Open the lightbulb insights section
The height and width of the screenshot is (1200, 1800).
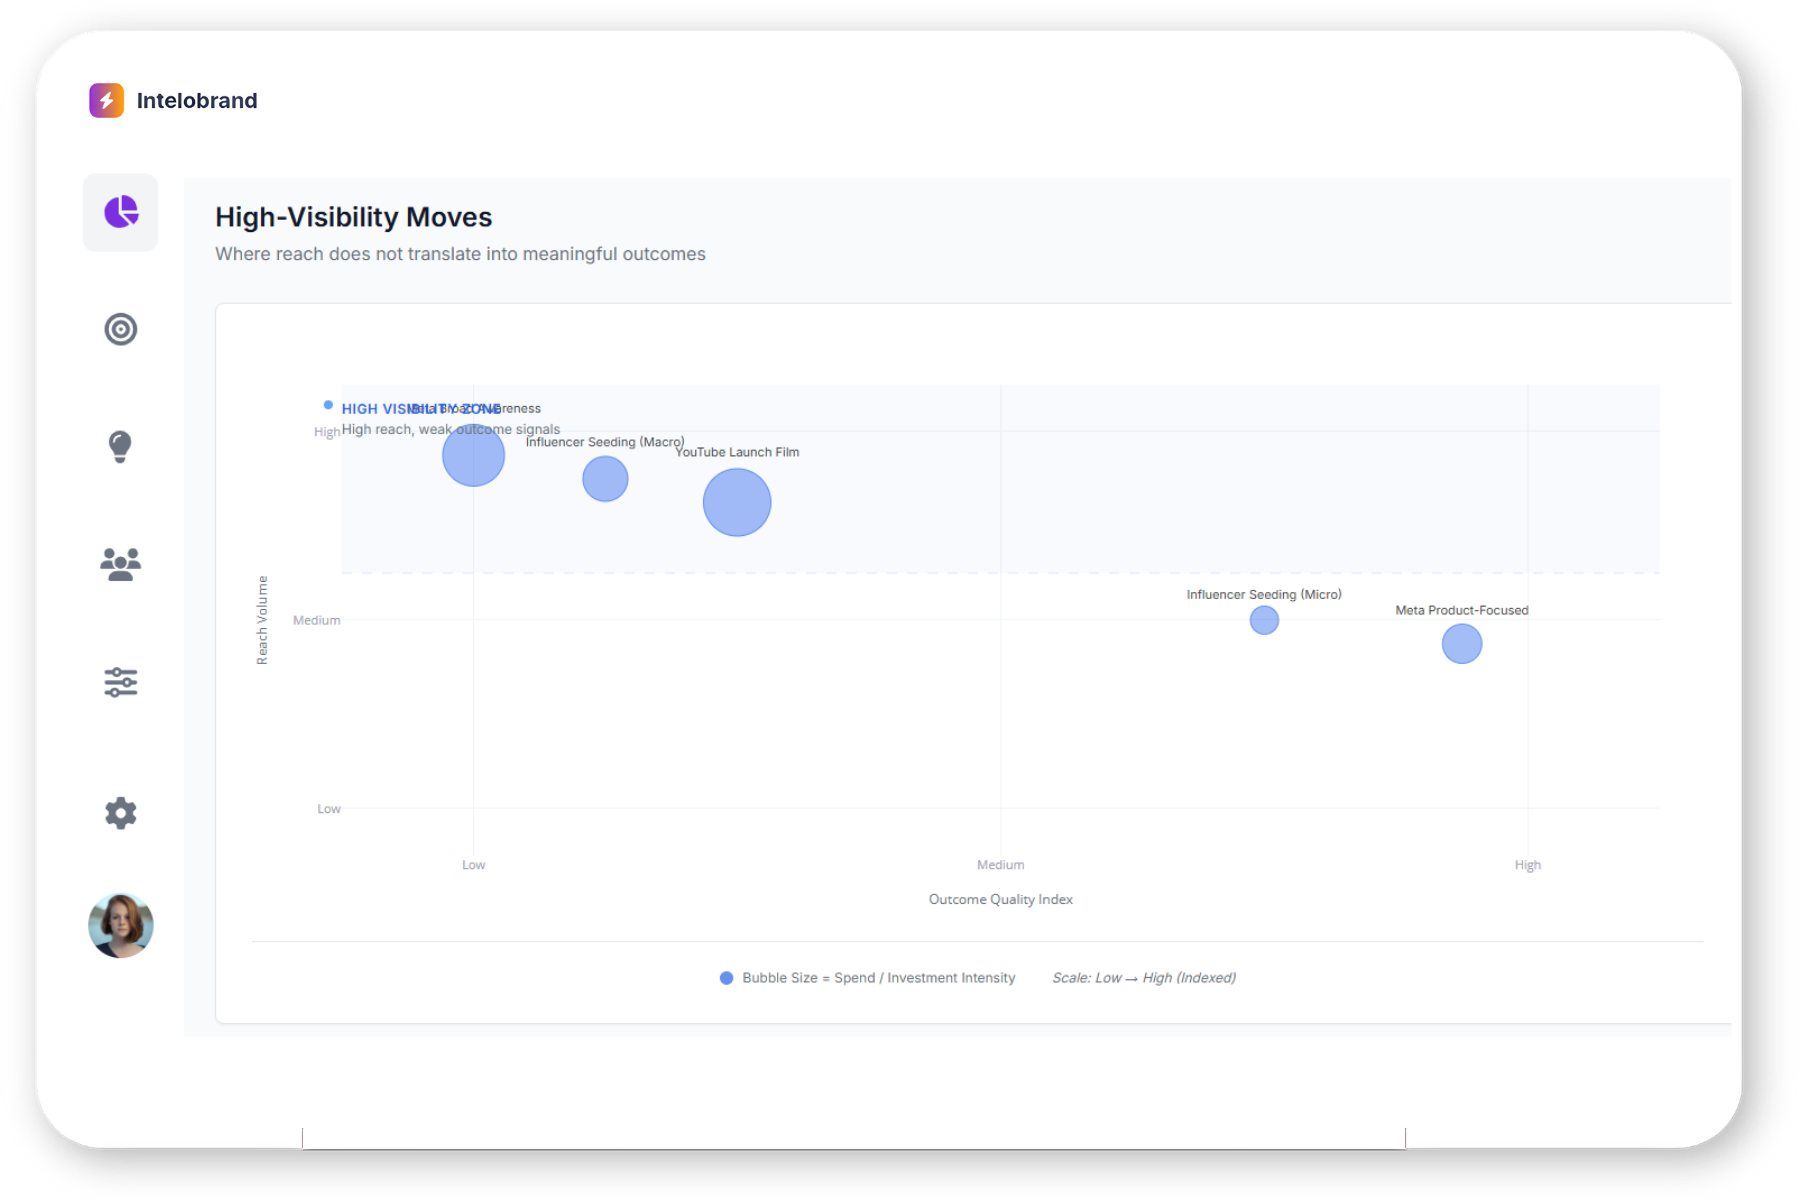pos(120,446)
